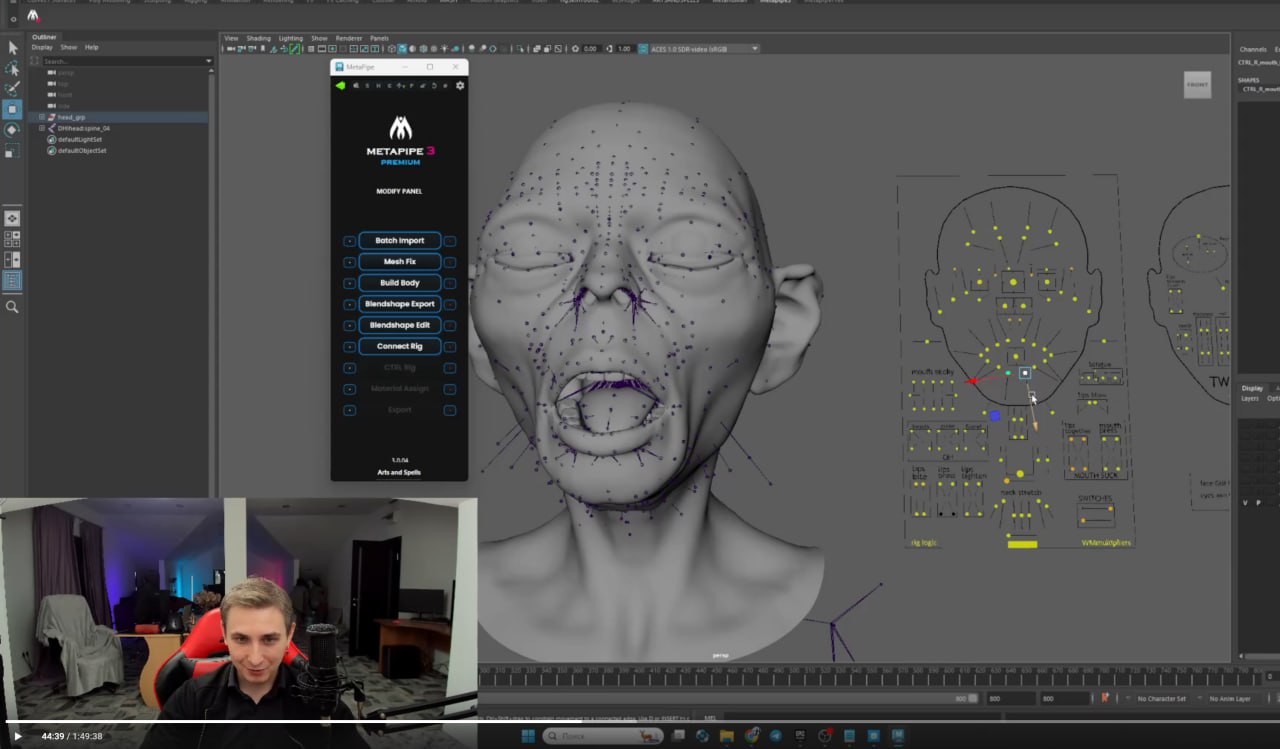Toggle the green viewport grid icon
Image resolution: width=1280 pixels, height=749 pixels.
tap(295, 49)
